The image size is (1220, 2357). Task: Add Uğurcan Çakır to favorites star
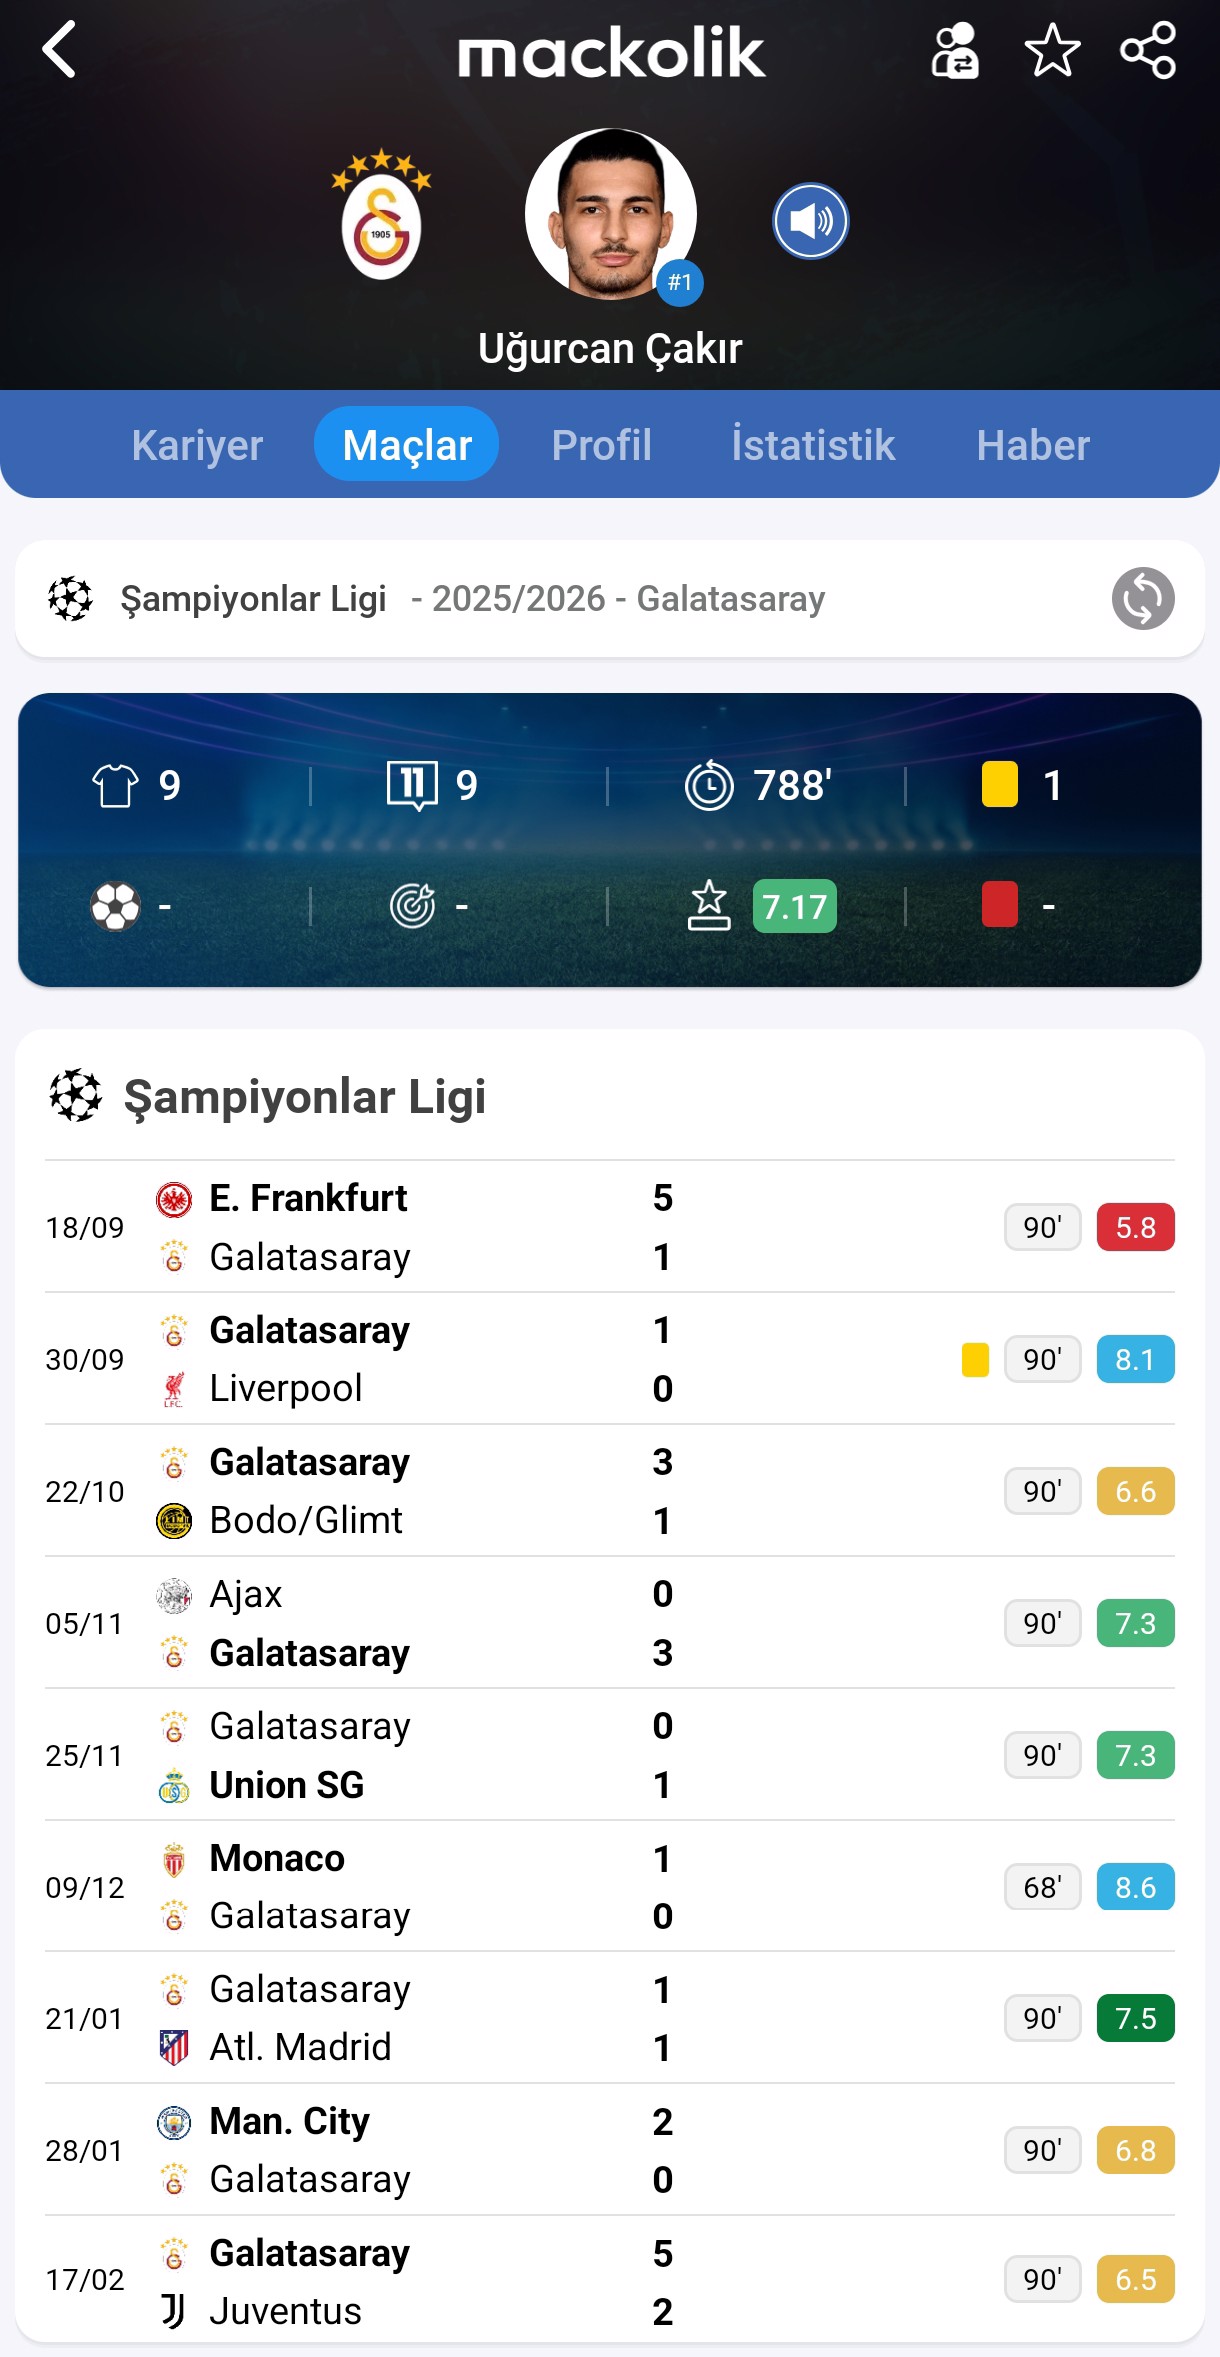click(x=1052, y=51)
